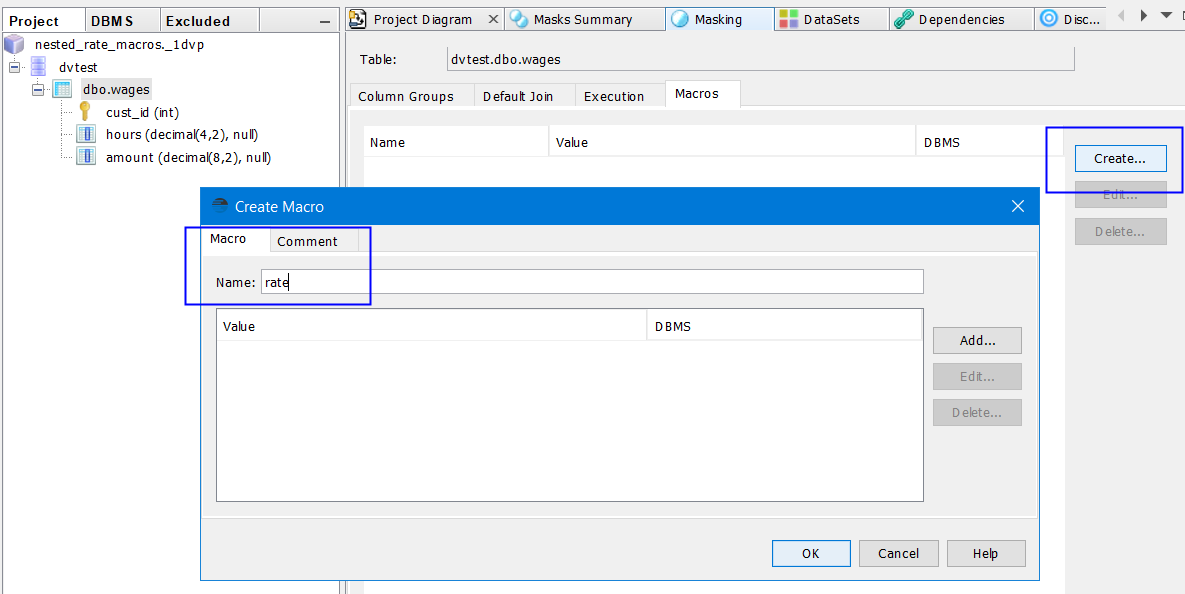1185x594 pixels.
Task: Confirm the macro with OK
Action: [x=811, y=553]
